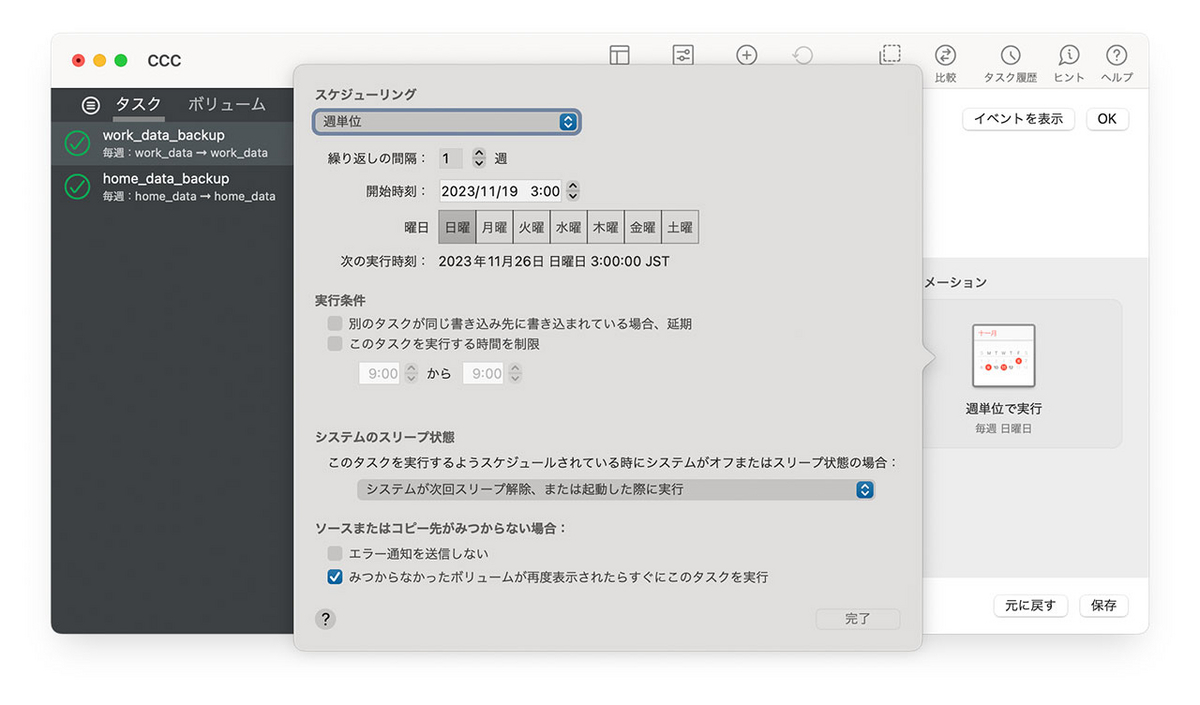The height and width of the screenshot is (705, 1200).
Task: Enable 別のタスクが同じ書き込み先 postpone checkbox
Action: pyautogui.click(x=335, y=324)
